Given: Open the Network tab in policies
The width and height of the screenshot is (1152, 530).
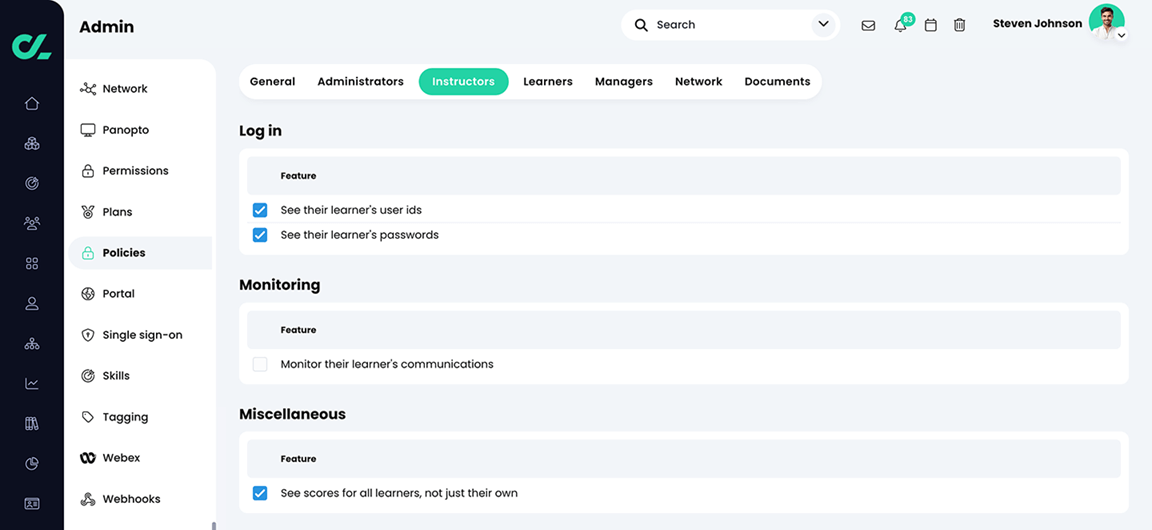Looking at the screenshot, I should [x=699, y=82].
